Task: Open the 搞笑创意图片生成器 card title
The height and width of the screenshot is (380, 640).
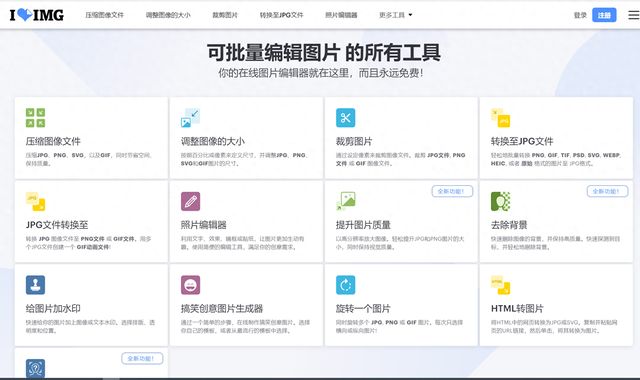Action: click(222, 309)
